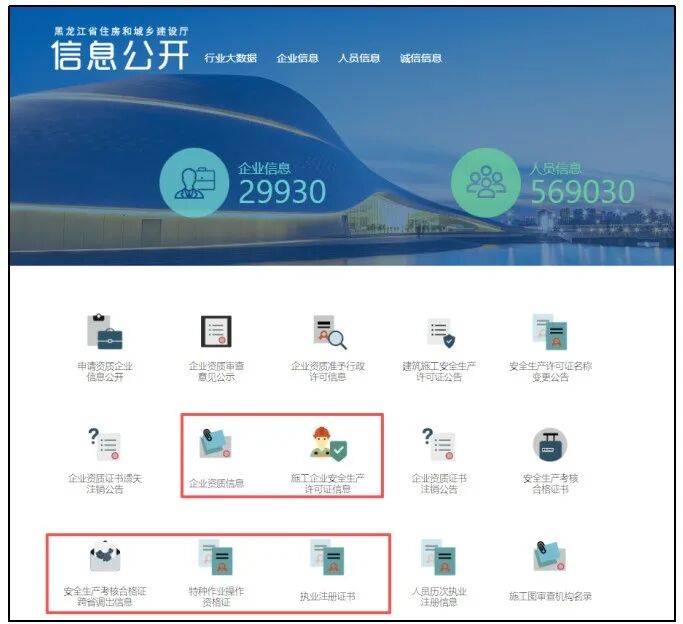Open the 安全生产考核合格证书 round stamp icon
Screen dimensions: 683x624
click(550, 443)
